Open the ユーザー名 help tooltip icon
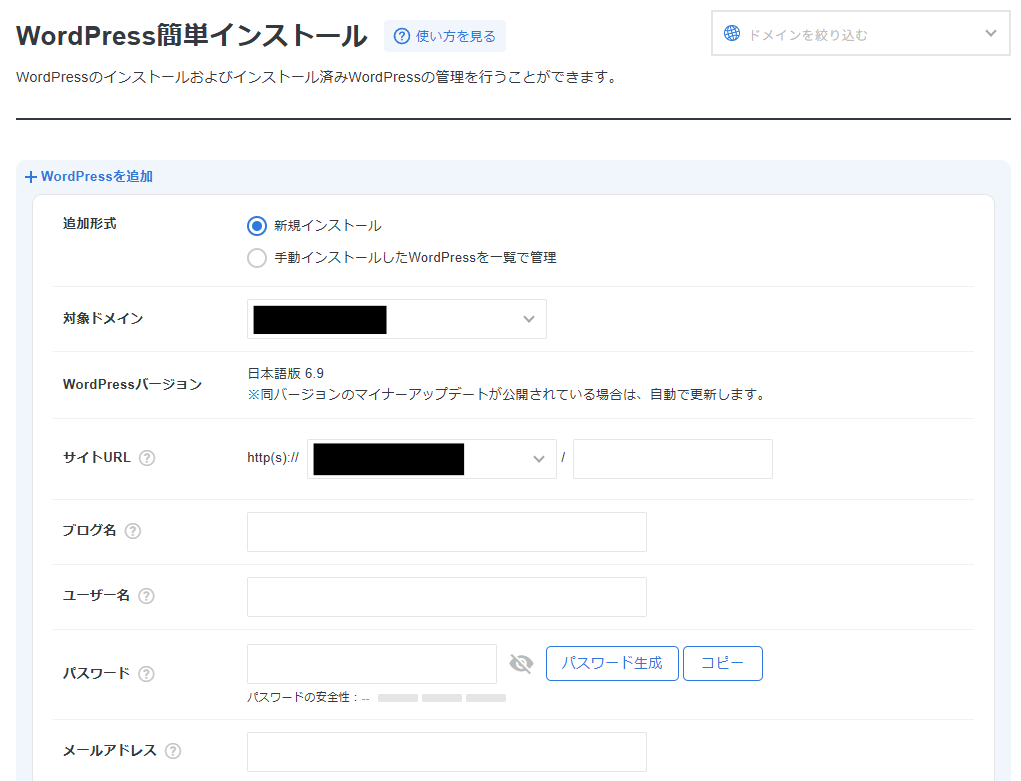The width and height of the screenshot is (1021, 781). (146, 595)
